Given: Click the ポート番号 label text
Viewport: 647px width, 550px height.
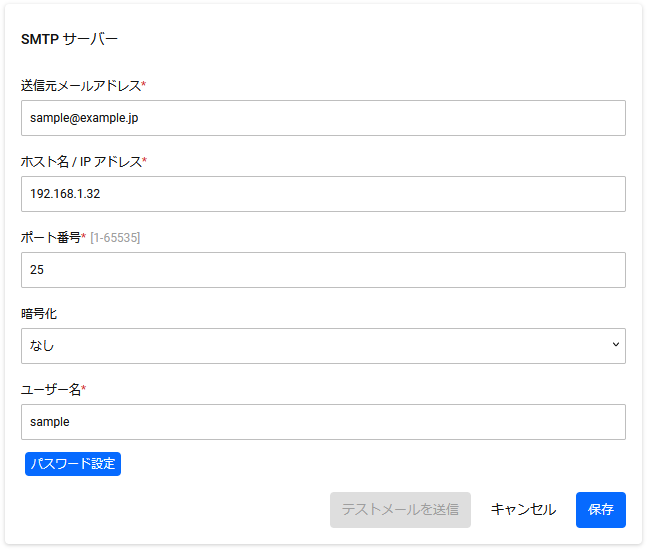Looking at the screenshot, I should [x=51, y=238].
